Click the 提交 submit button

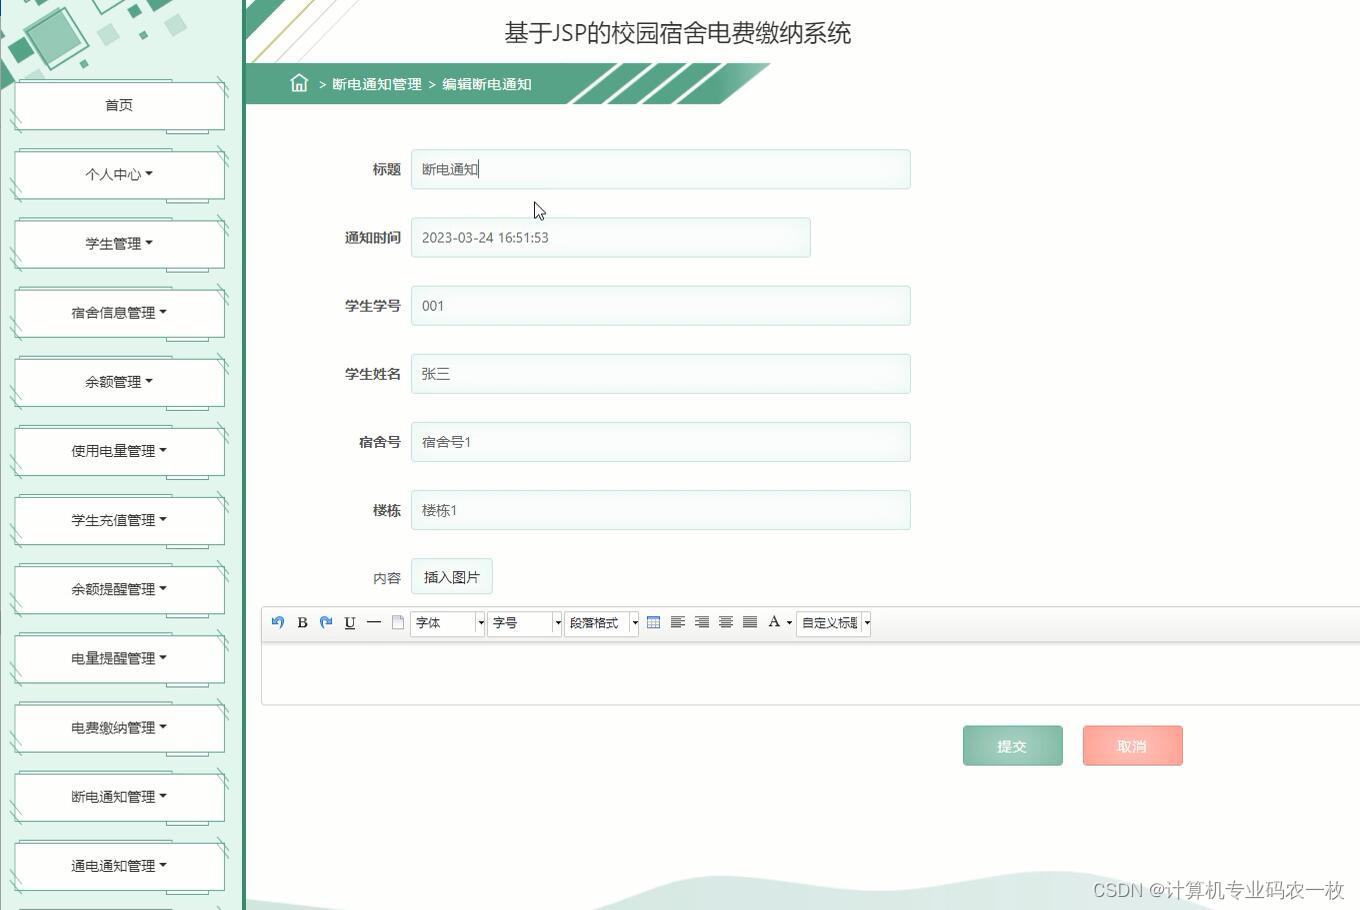click(x=1012, y=745)
